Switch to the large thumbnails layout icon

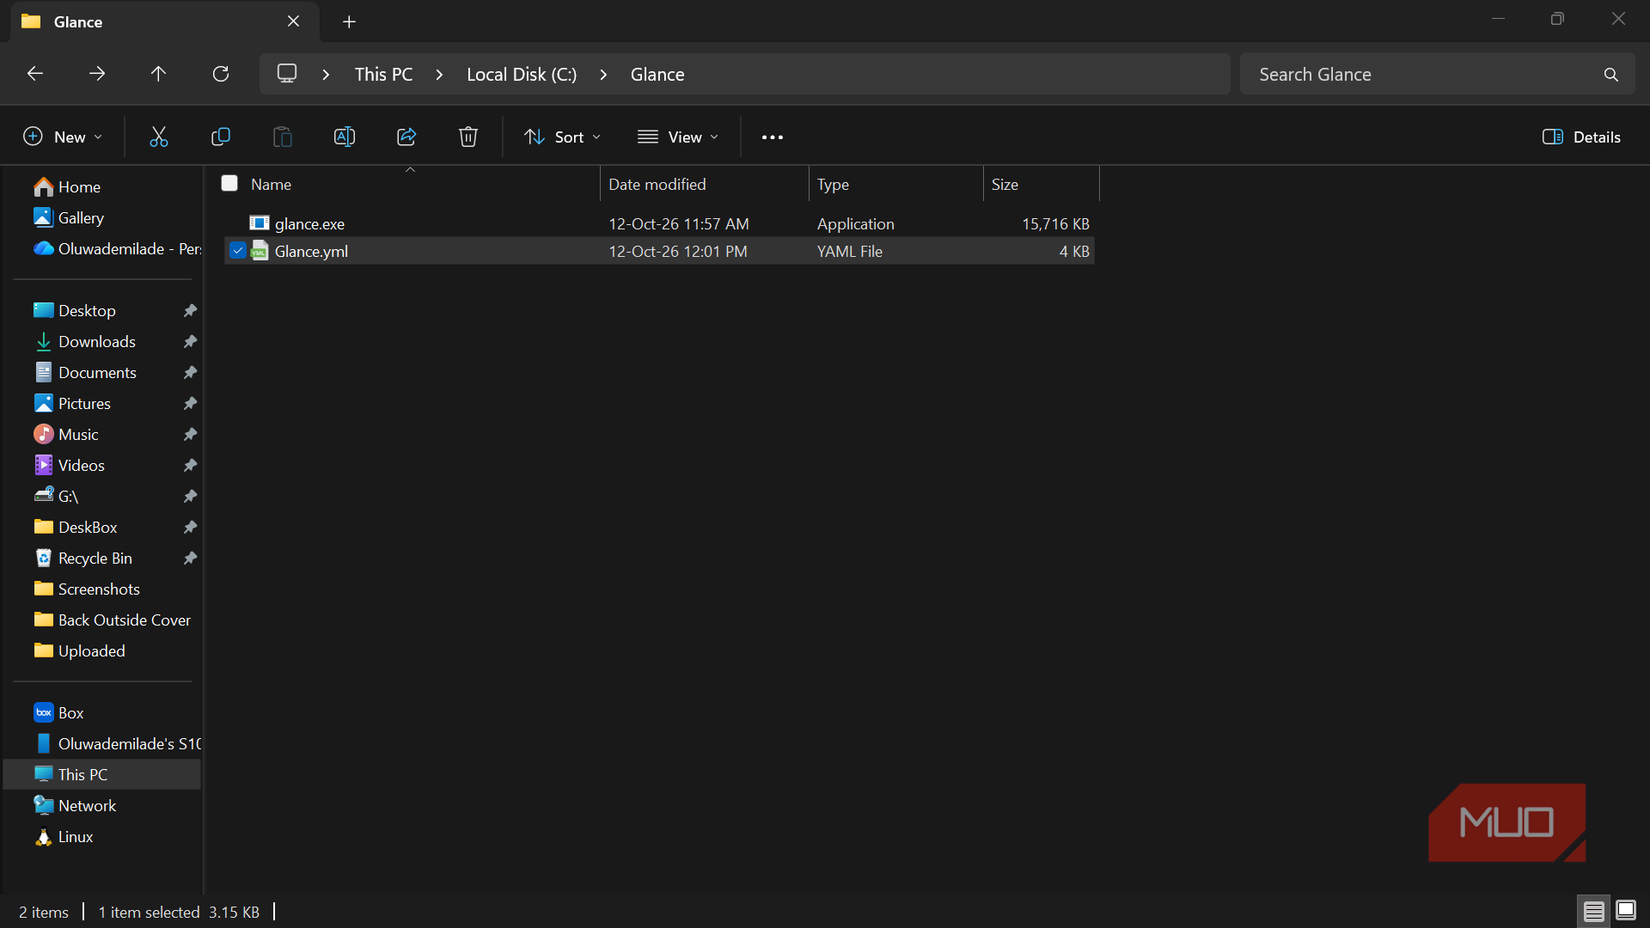[1626, 911]
